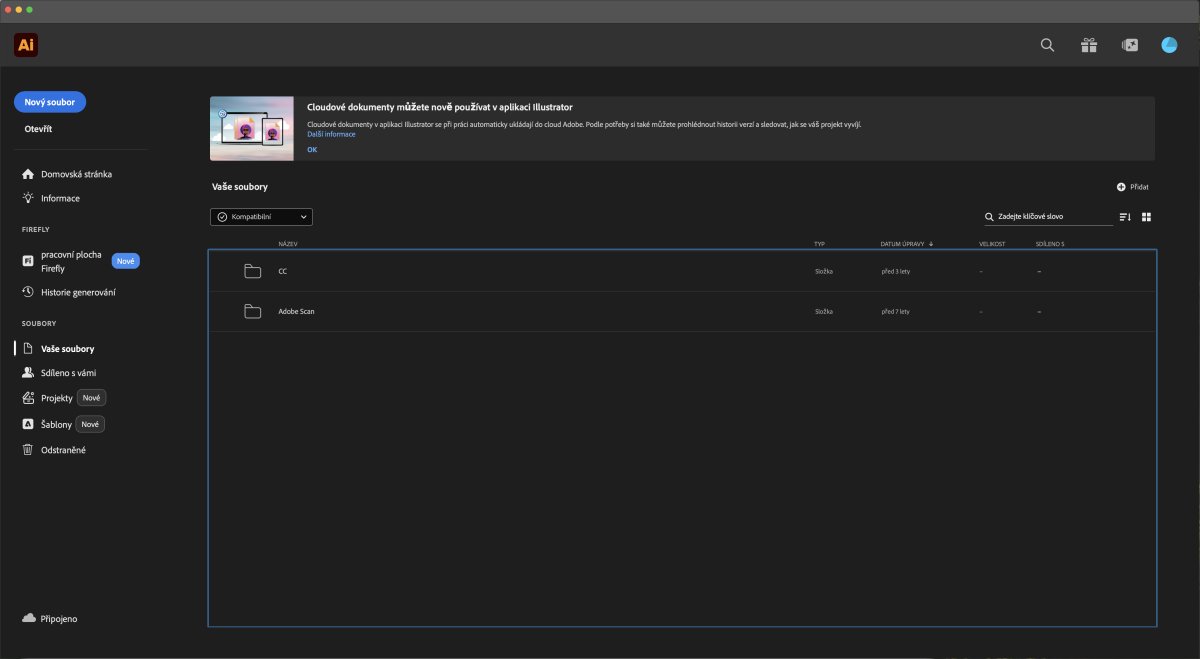Screen dimensions: 1200x659
Task: Focus the Zadejte klíčové slovo search field
Action: click(1048, 217)
